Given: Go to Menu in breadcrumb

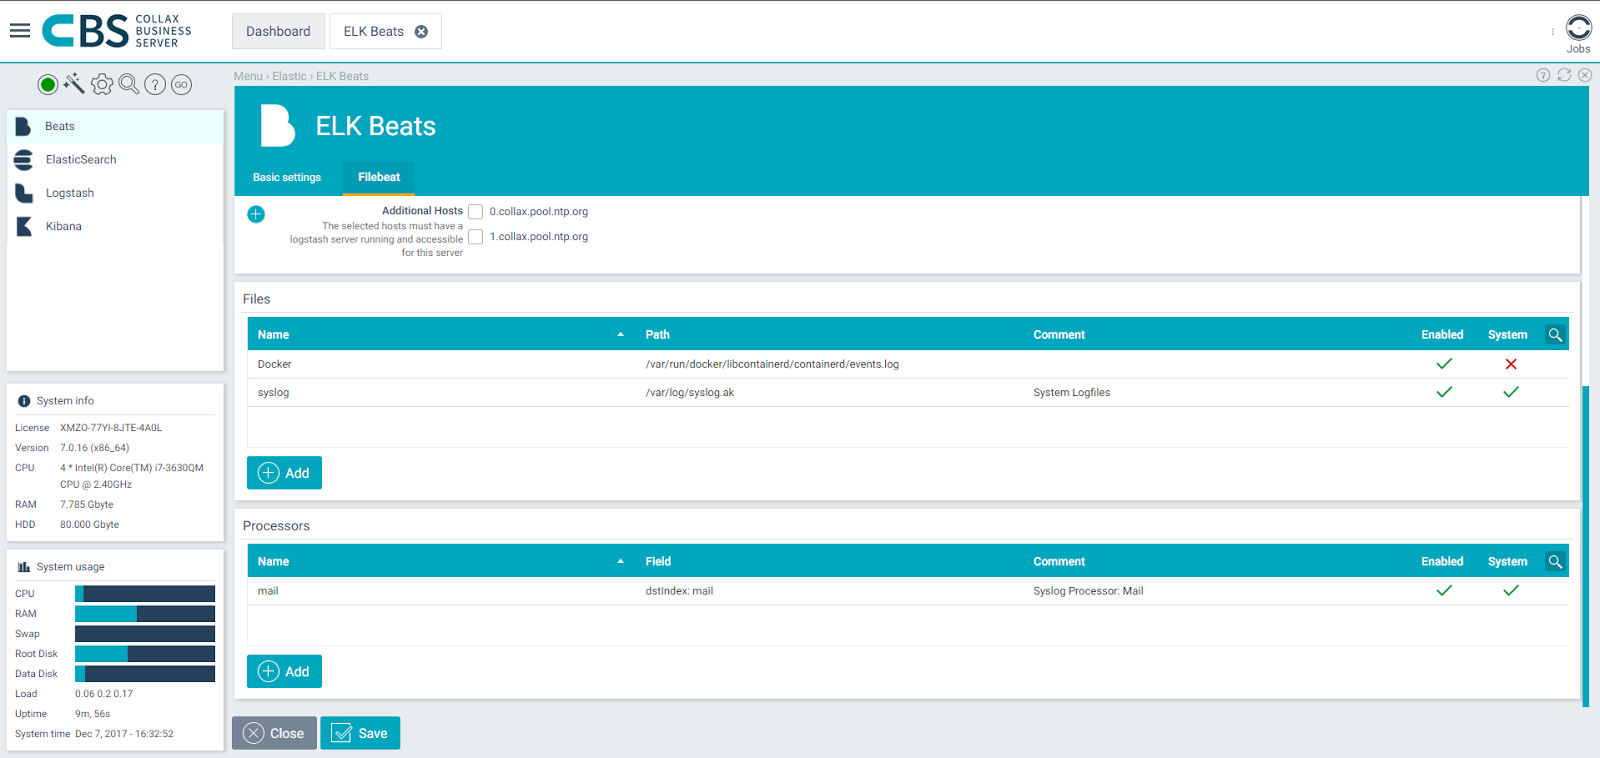Looking at the screenshot, I should pos(248,76).
